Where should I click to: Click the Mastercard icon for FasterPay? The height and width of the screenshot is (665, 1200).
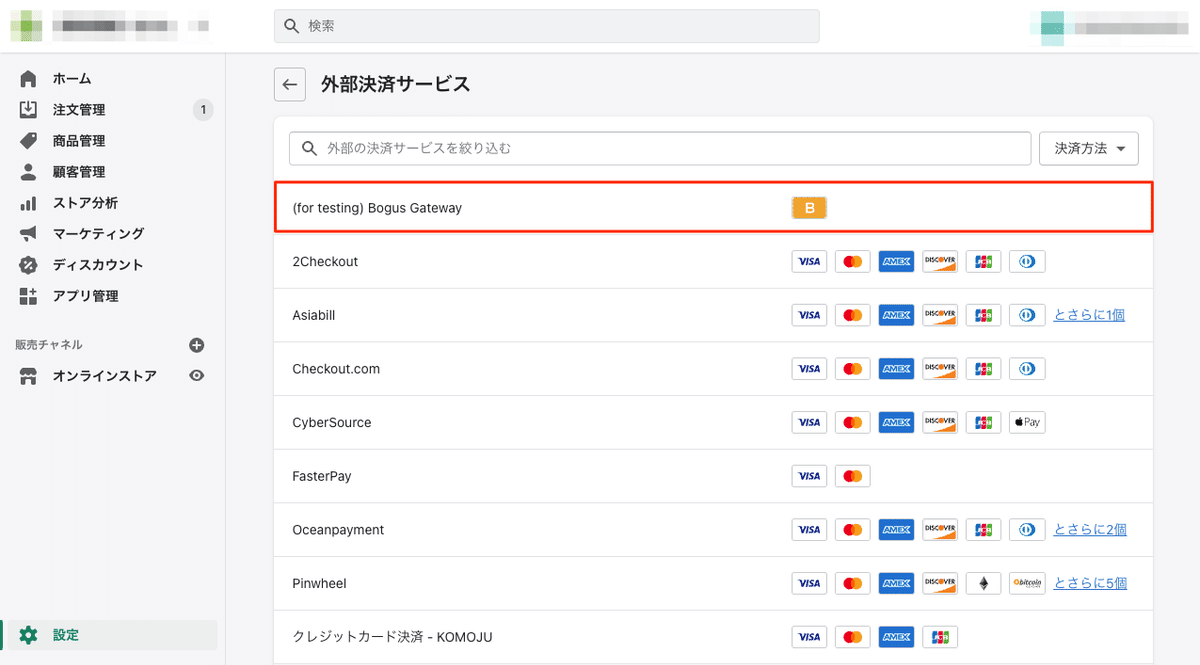[853, 476]
